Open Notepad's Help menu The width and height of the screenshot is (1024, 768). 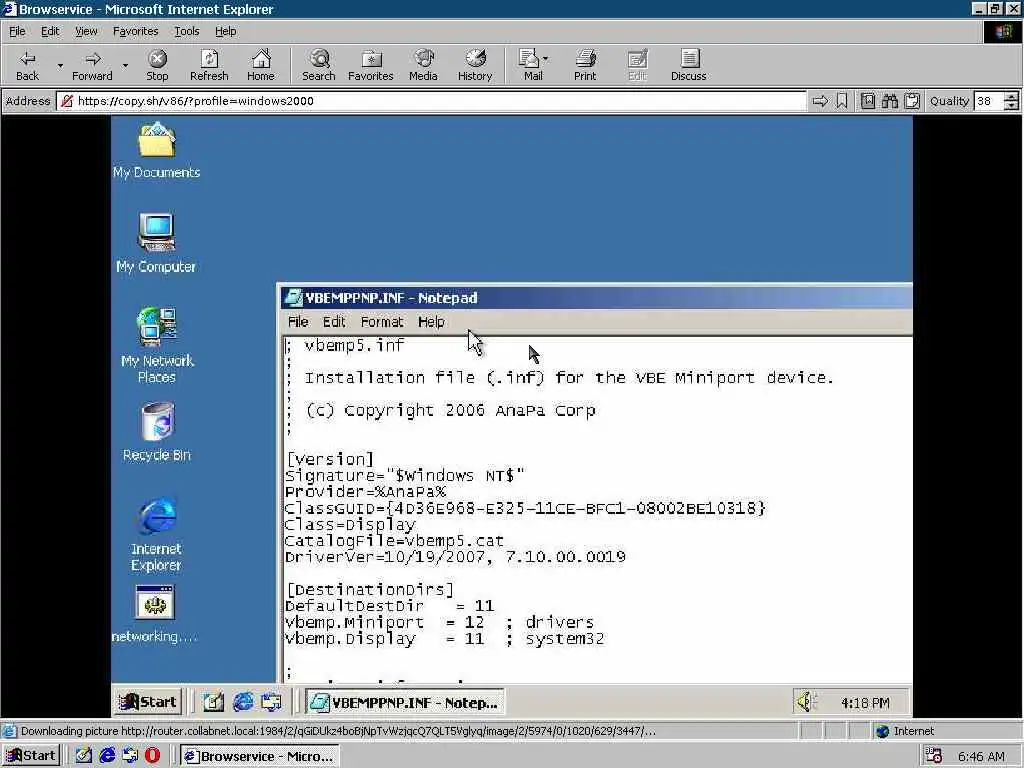[x=431, y=321]
